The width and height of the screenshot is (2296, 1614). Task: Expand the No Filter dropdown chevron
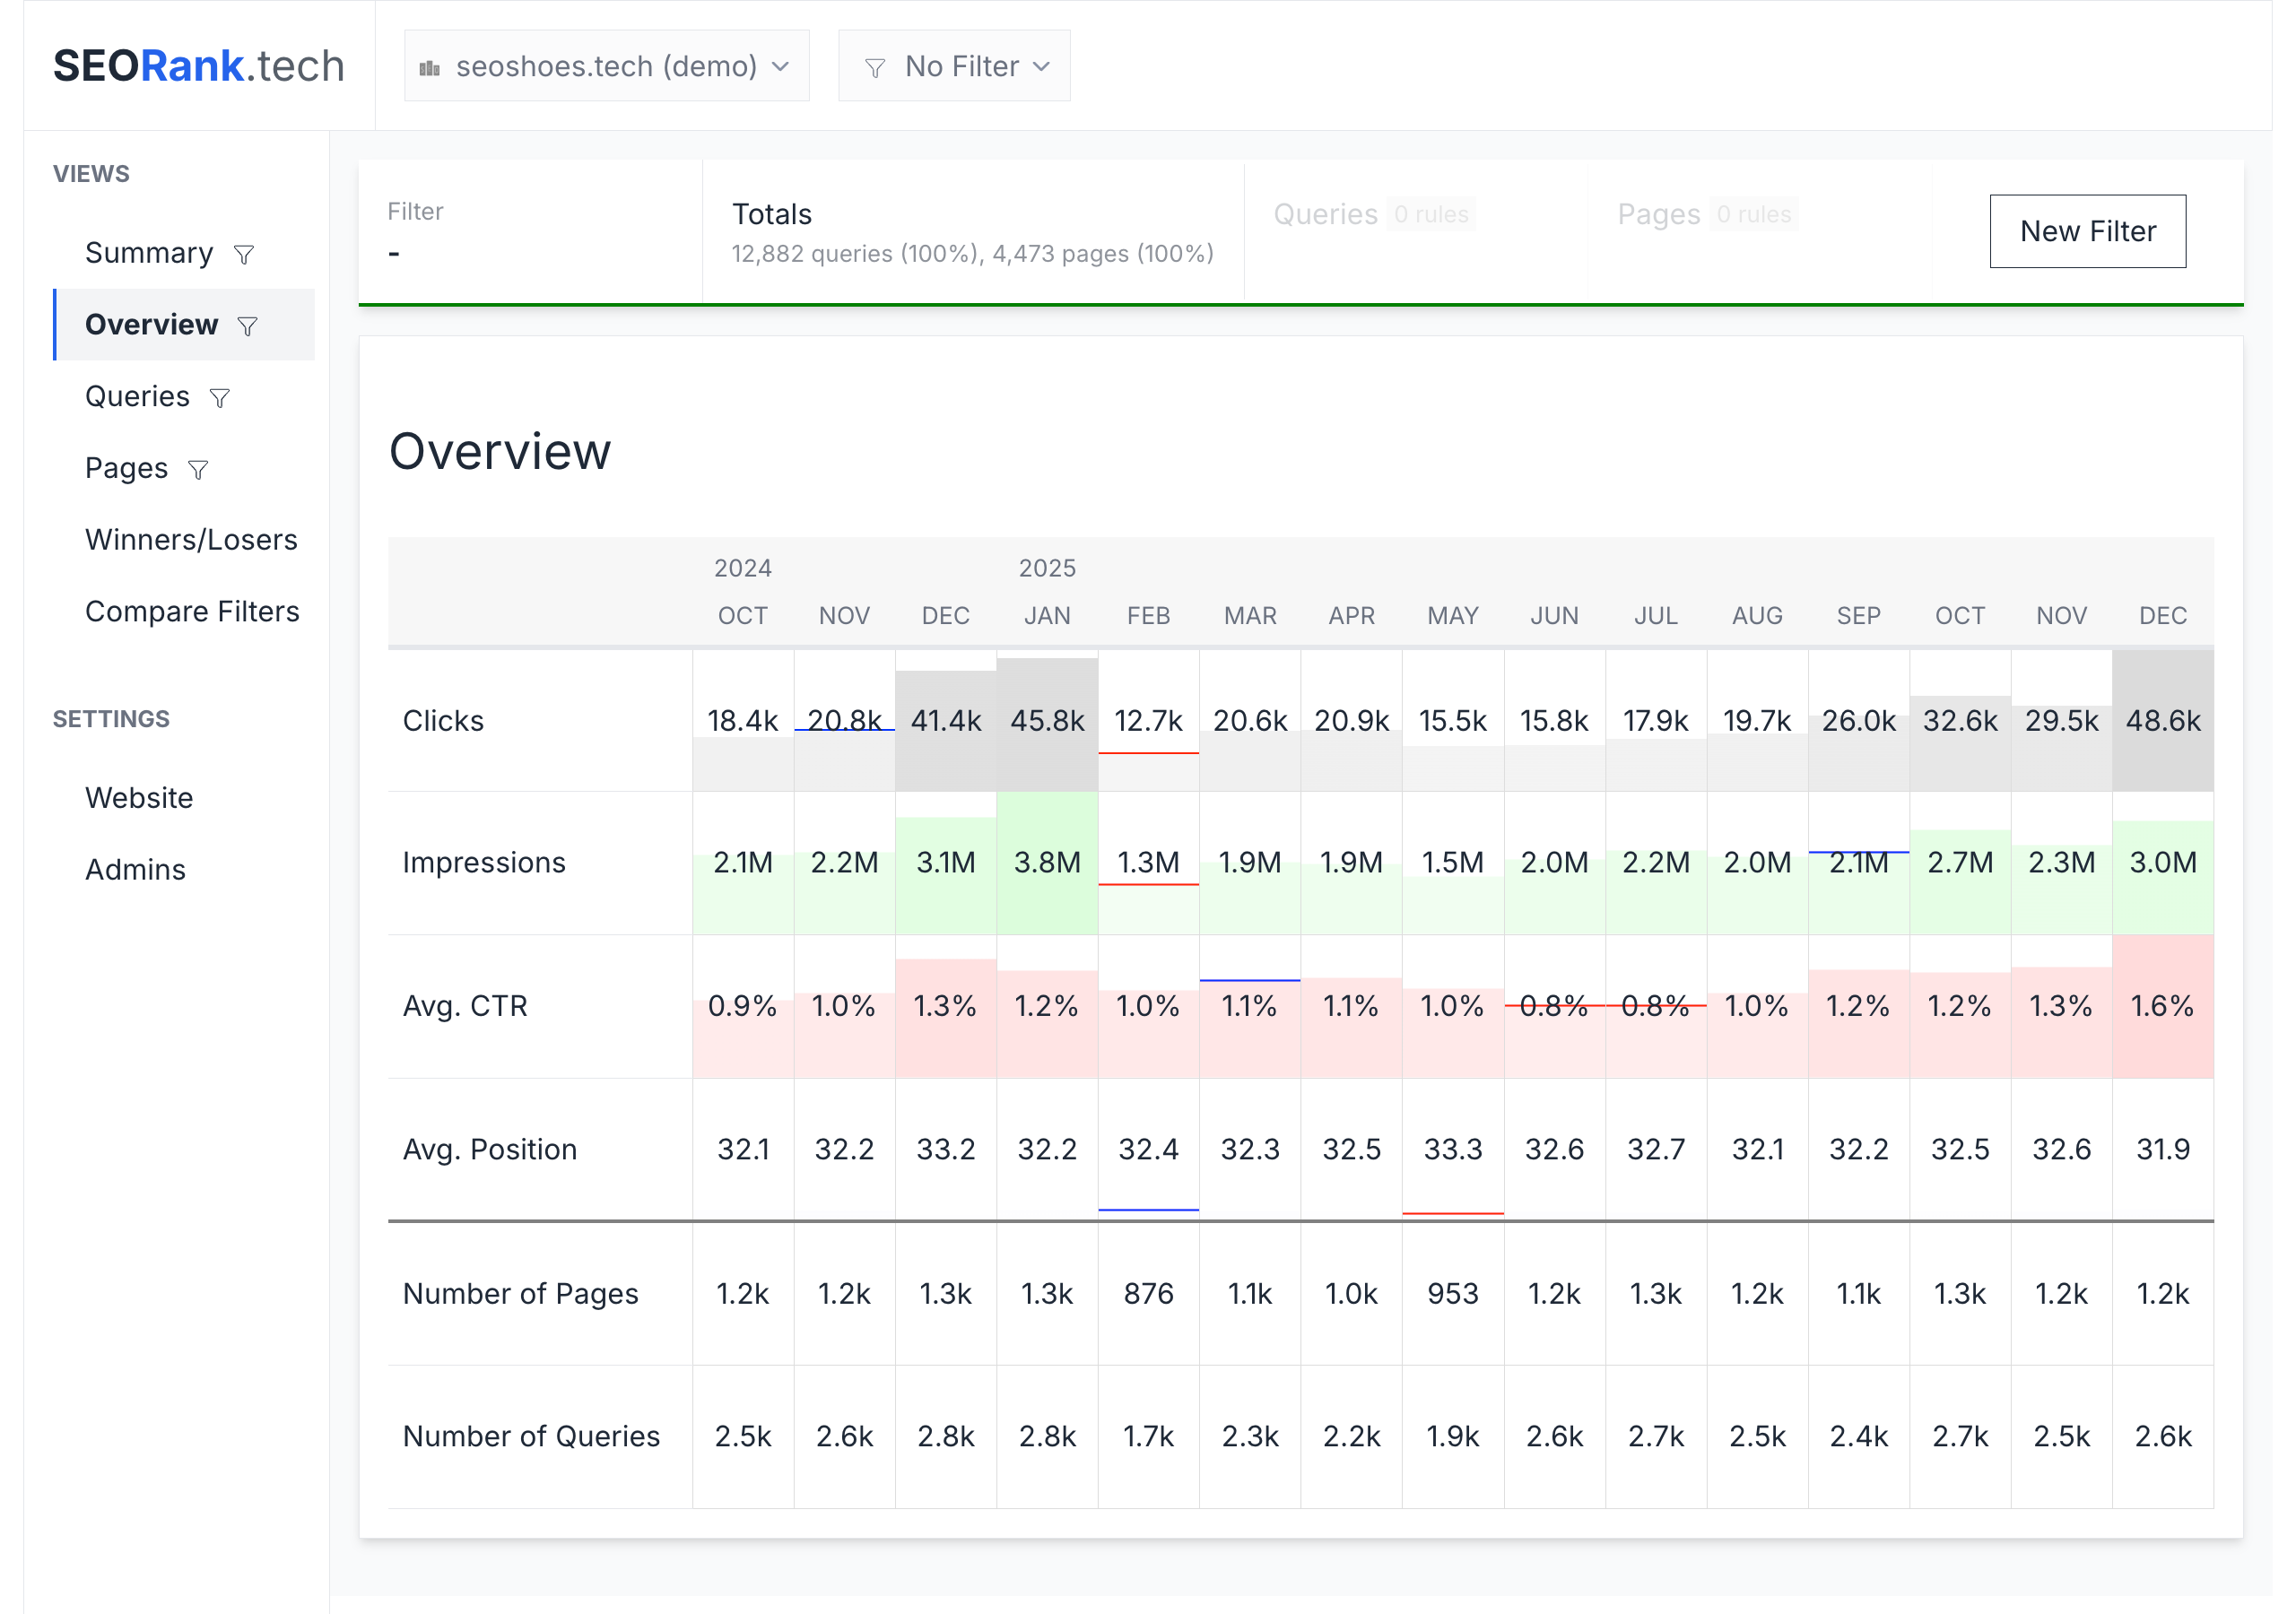point(1042,67)
